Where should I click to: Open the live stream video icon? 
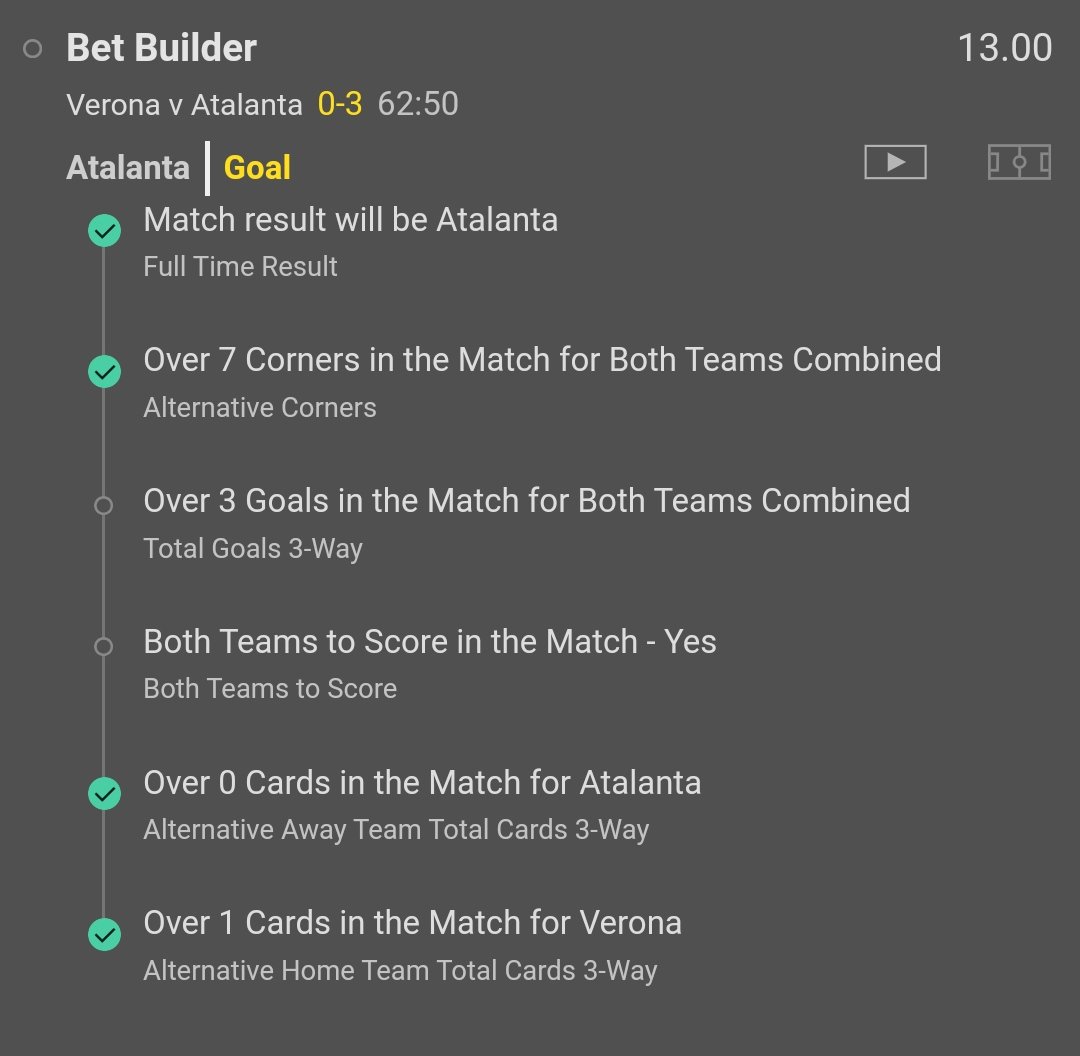[895, 162]
